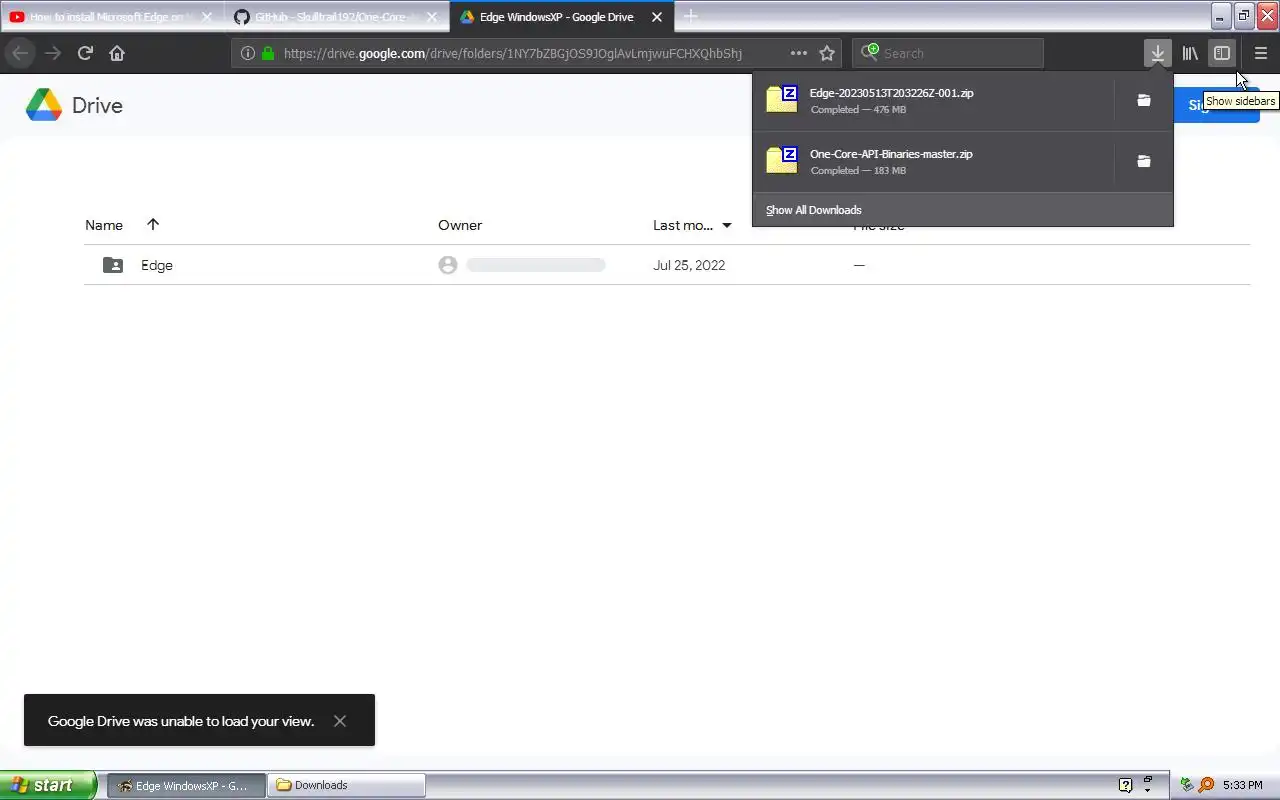Viewport: 1280px width, 800px height.
Task: Click the owner avatar in Edge row
Action: 448,265
